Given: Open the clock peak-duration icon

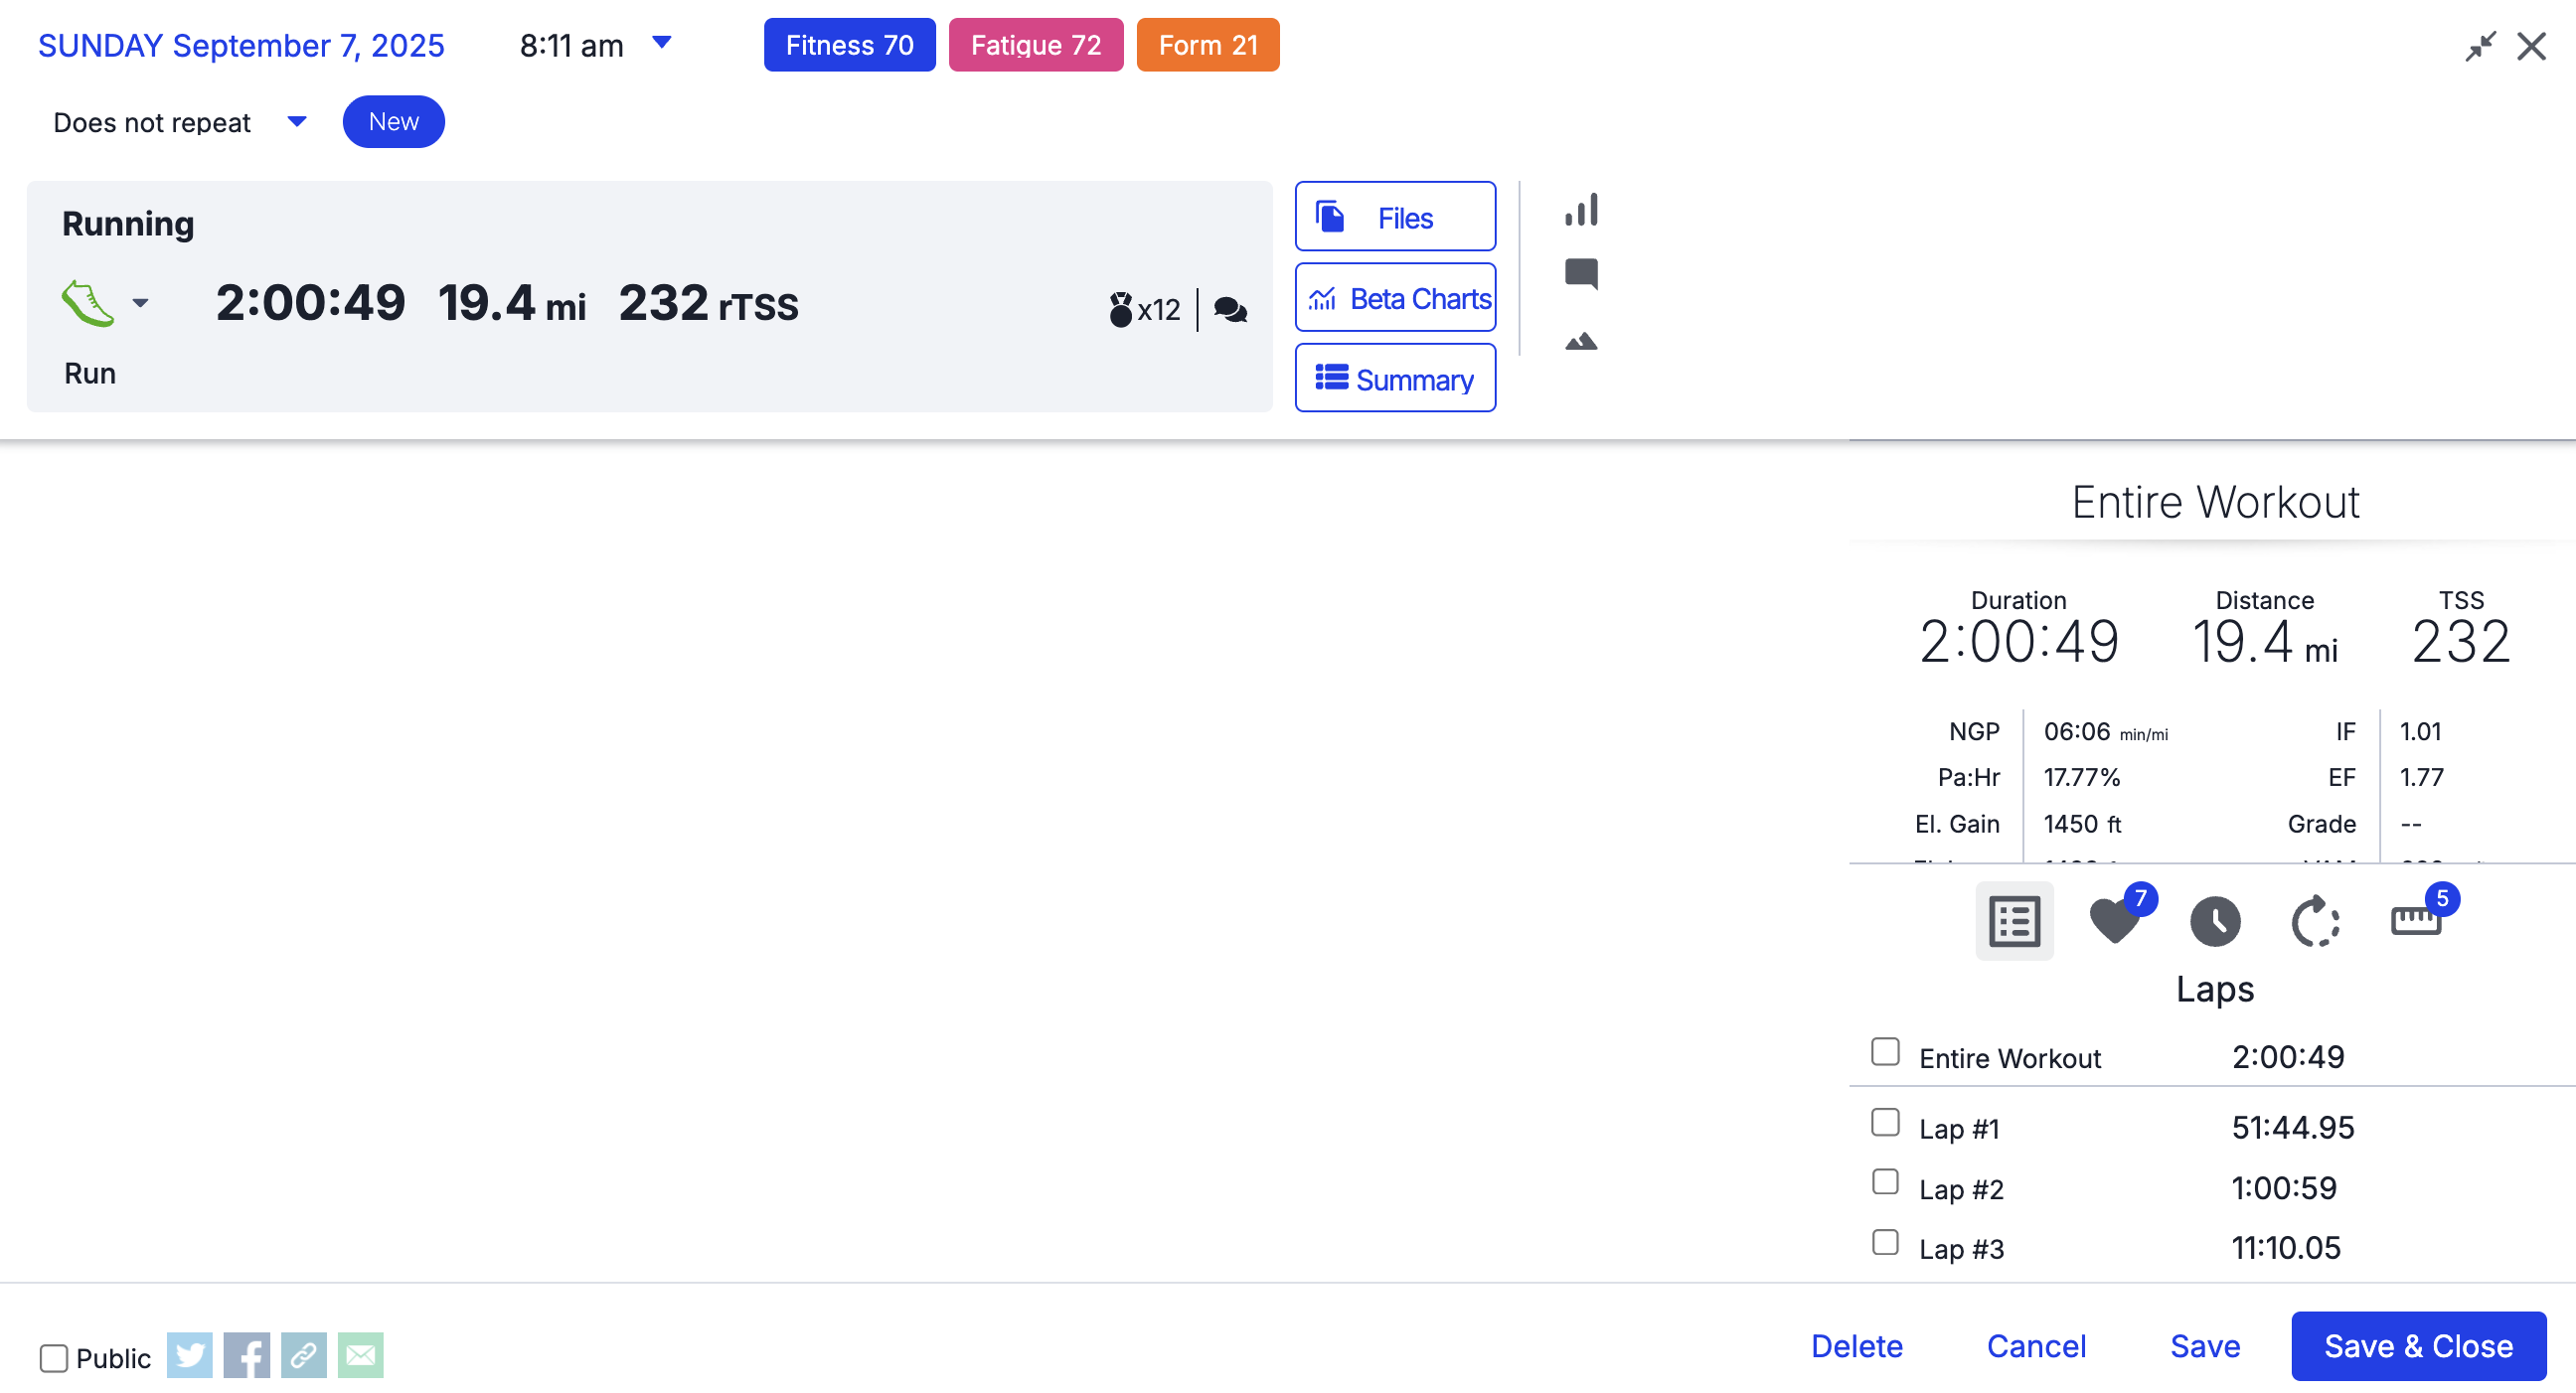Looking at the screenshot, I should 2215,921.
